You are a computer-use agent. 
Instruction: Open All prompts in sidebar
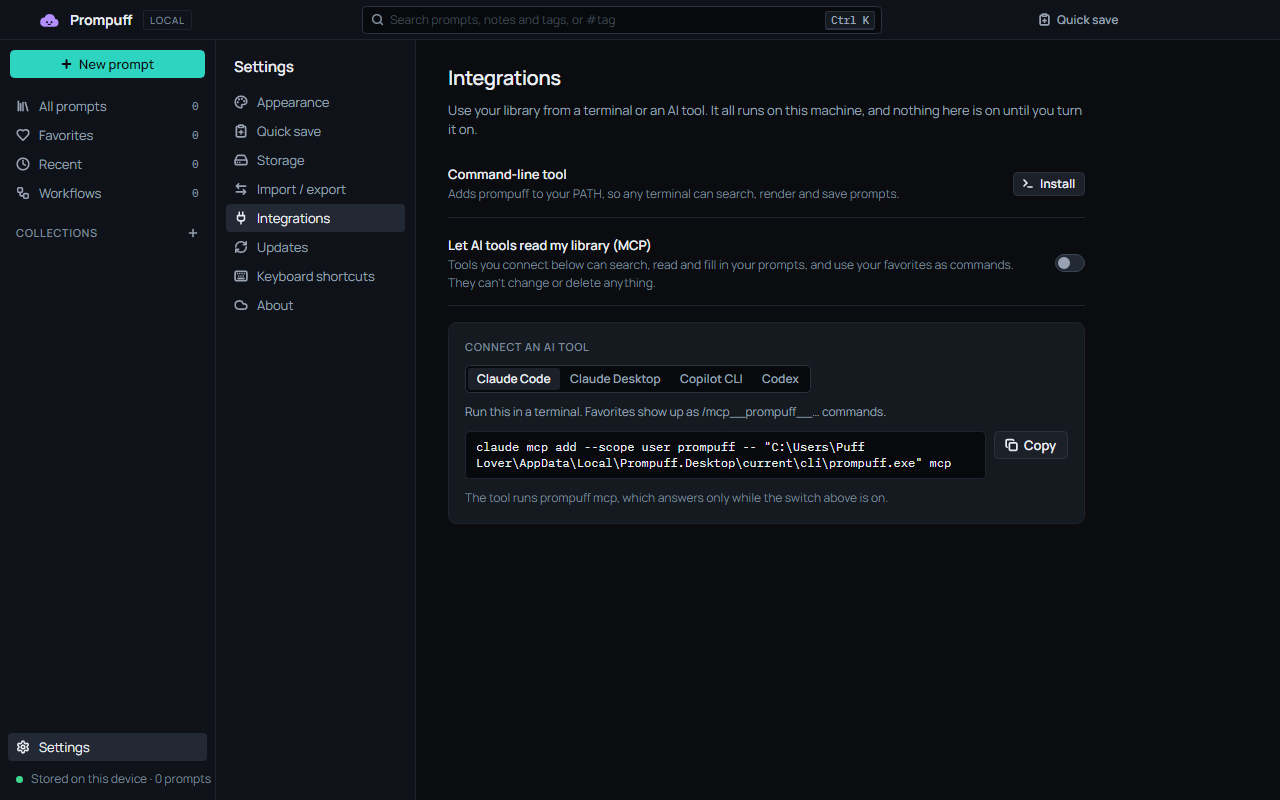point(107,106)
